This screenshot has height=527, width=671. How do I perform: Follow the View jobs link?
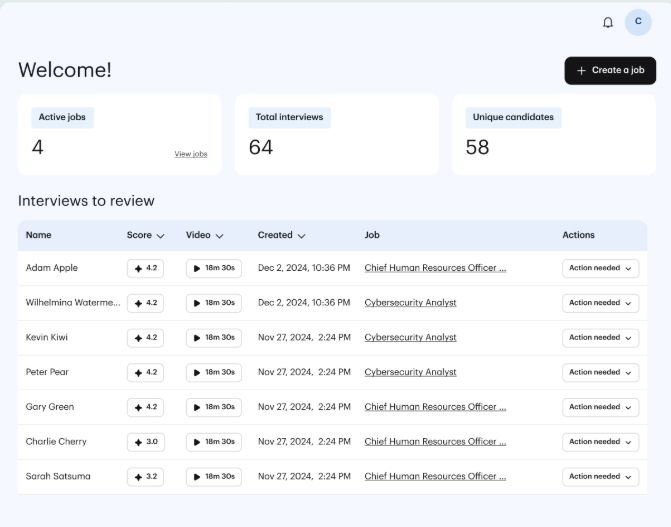(x=191, y=154)
